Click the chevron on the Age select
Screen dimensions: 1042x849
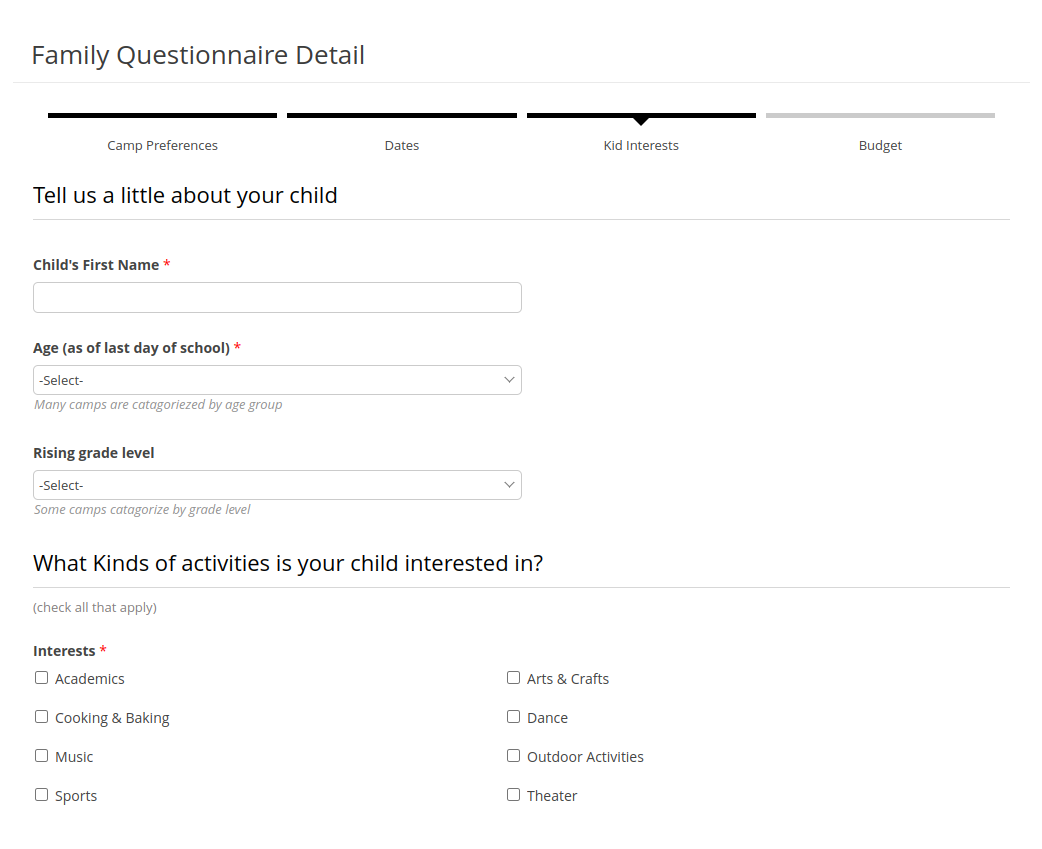[x=509, y=380]
